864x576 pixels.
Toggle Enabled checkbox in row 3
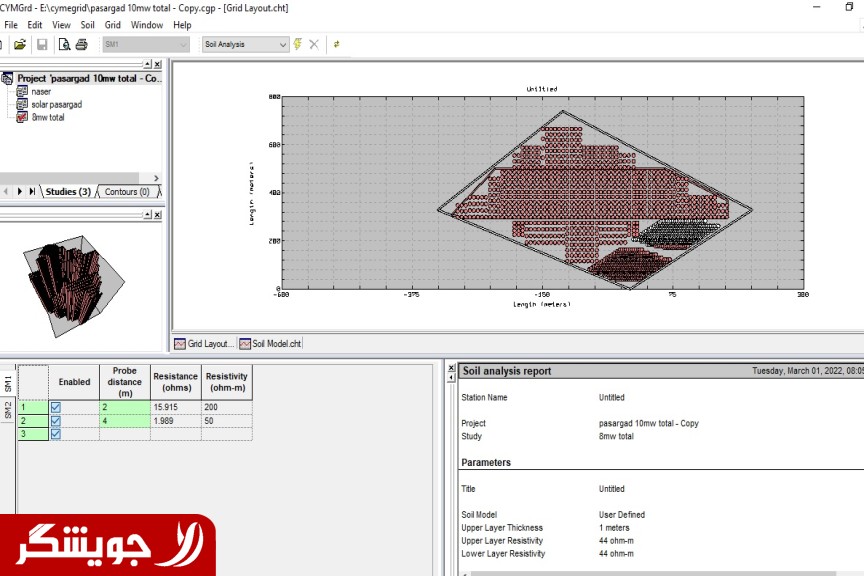[x=56, y=434]
